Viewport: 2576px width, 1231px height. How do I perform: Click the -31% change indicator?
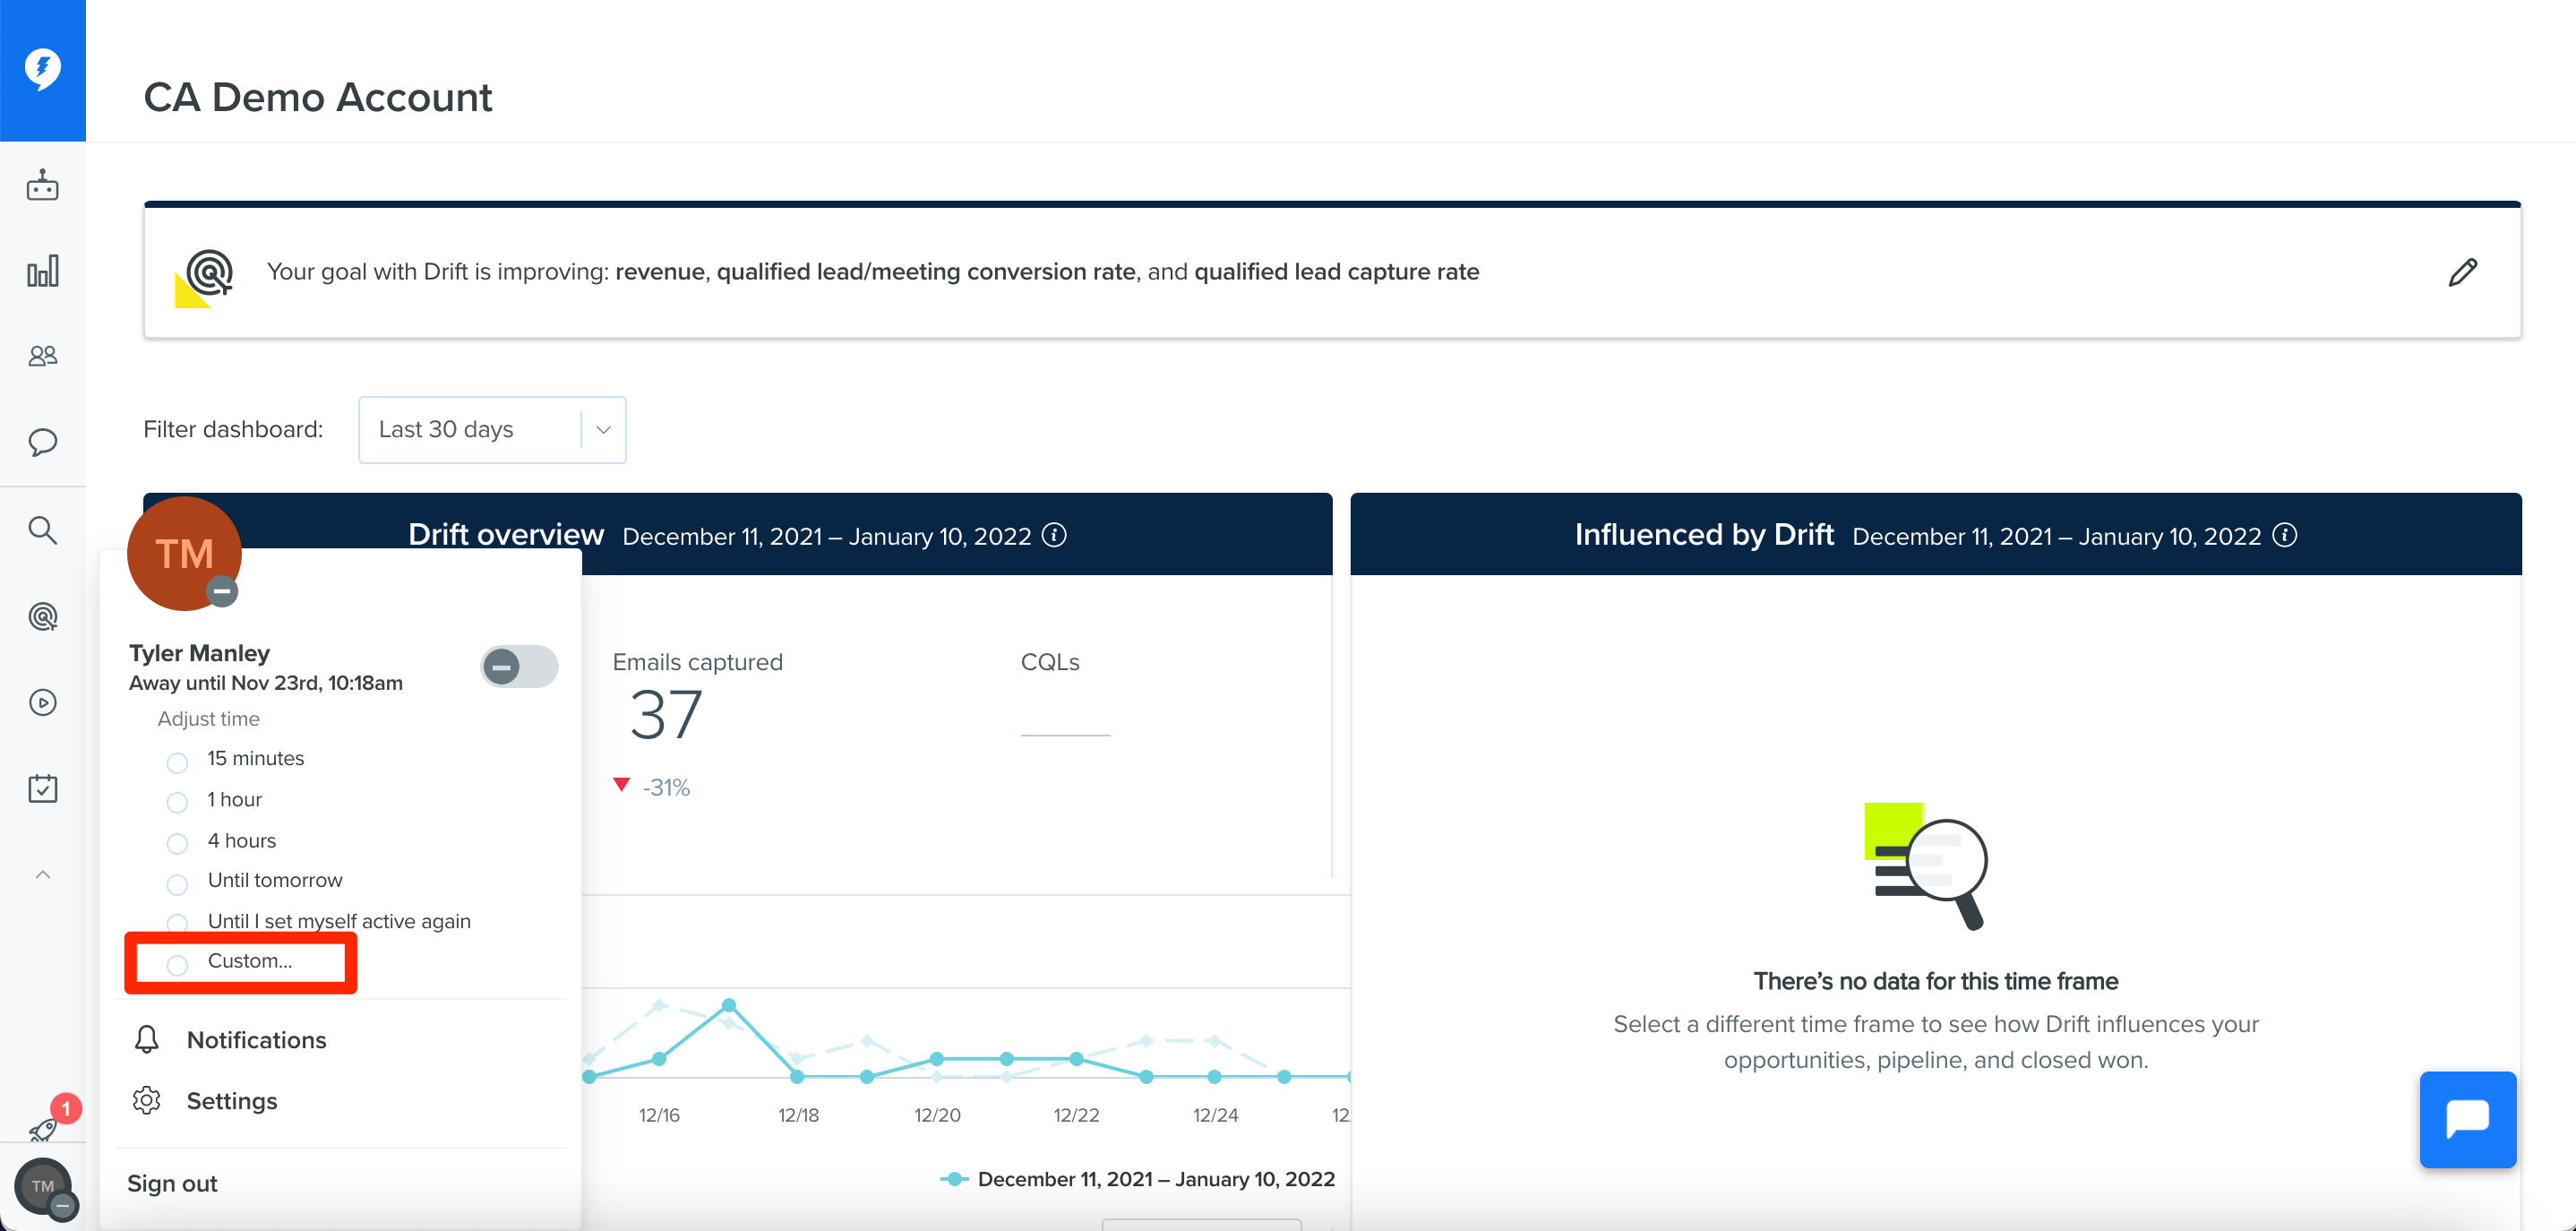point(651,787)
